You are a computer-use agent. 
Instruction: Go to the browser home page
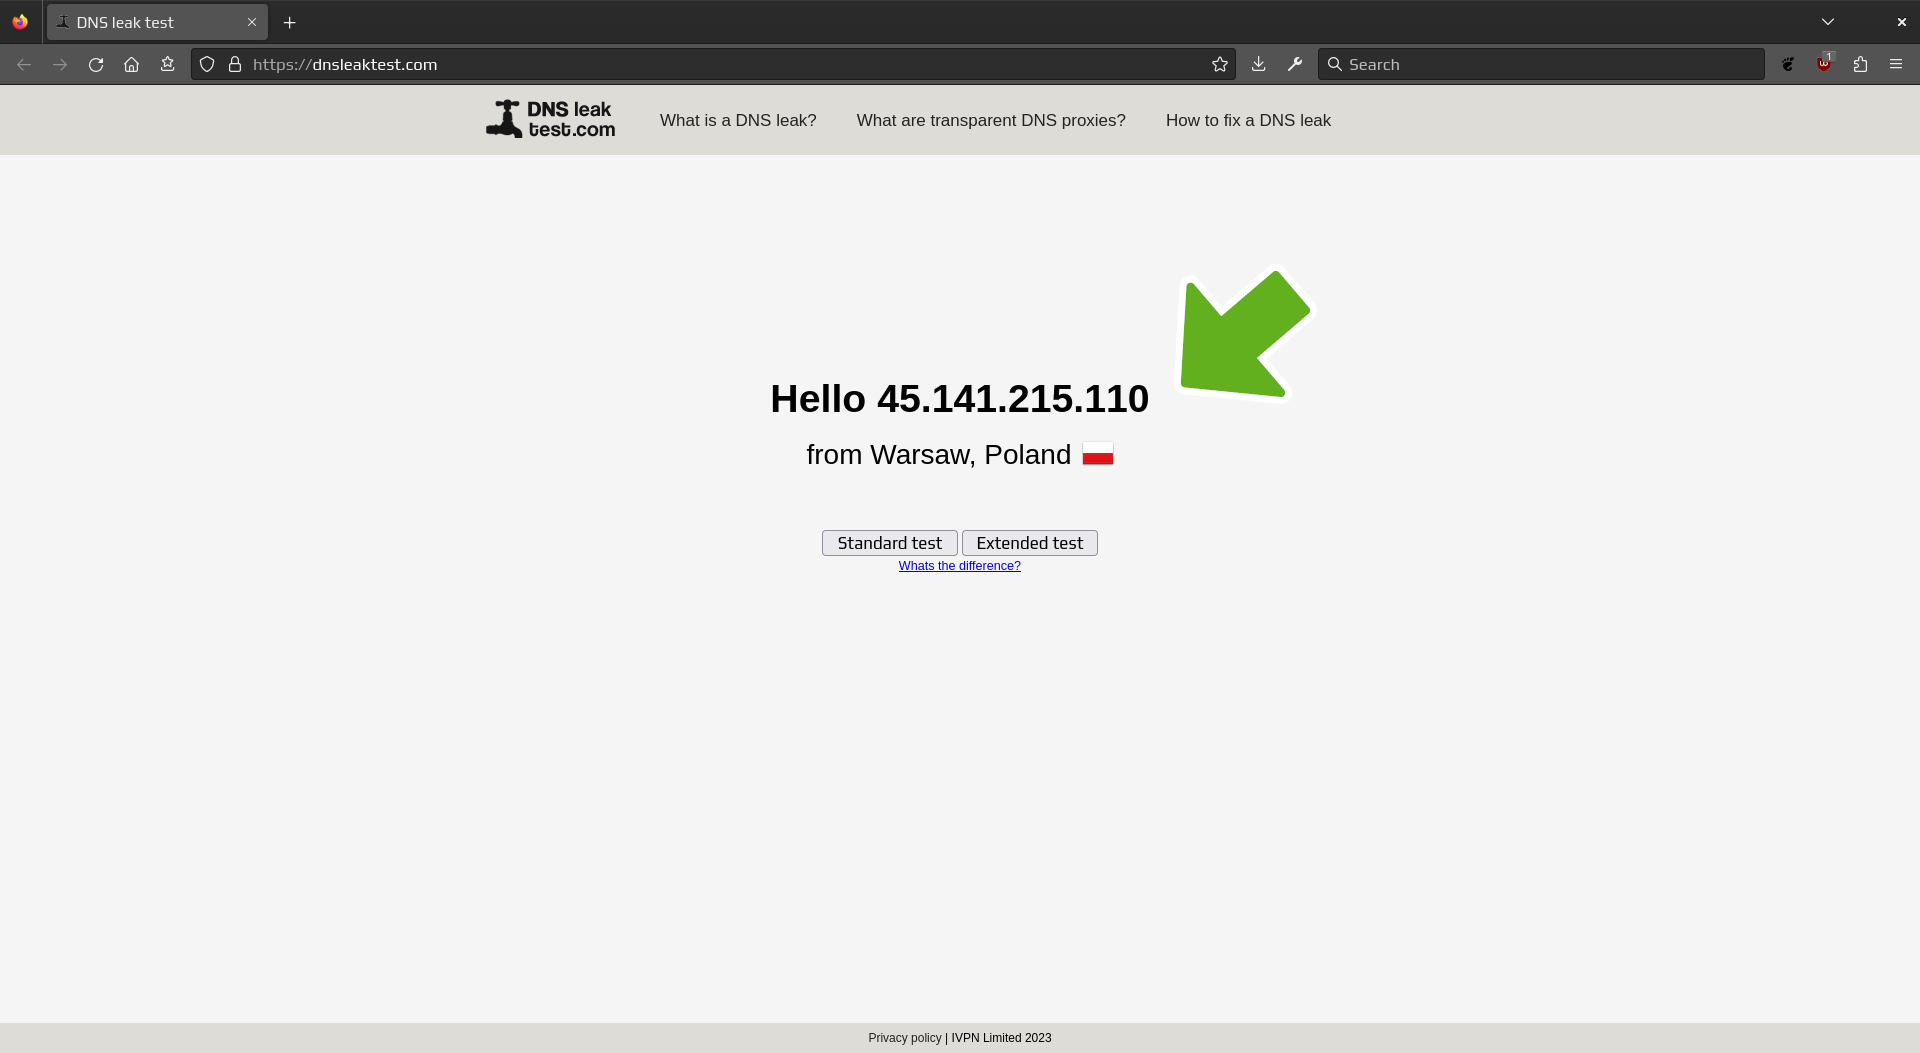tap(131, 64)
